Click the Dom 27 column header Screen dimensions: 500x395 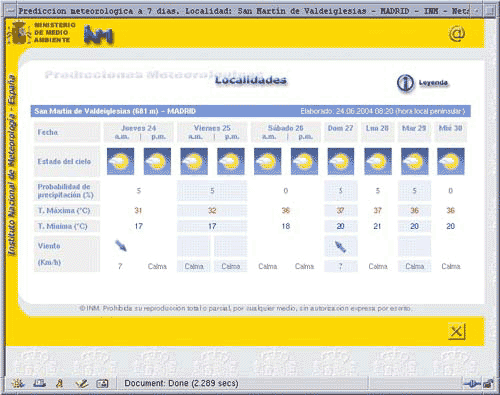[x=340, y=128]
